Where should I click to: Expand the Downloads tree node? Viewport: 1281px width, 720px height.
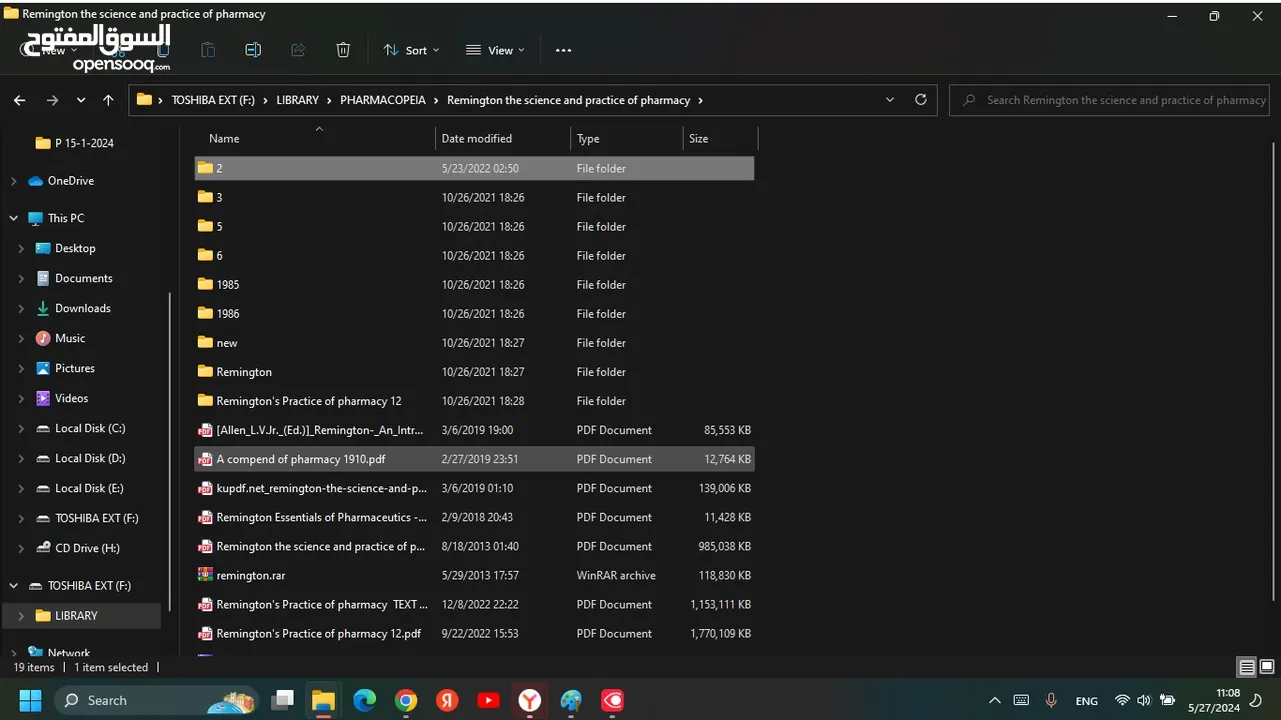[x=21, y=308]
